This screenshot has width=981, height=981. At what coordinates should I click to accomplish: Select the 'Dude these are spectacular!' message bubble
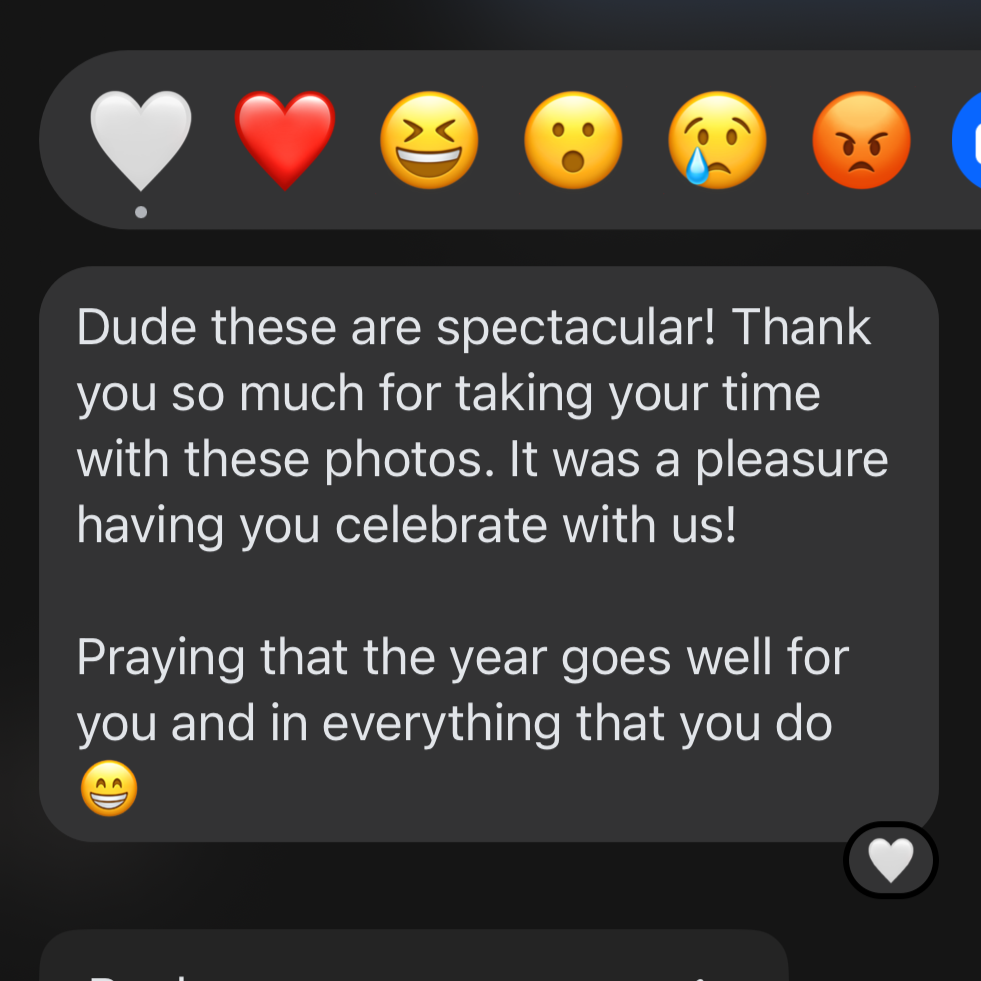pyautogui.click(x=489, y=554)
